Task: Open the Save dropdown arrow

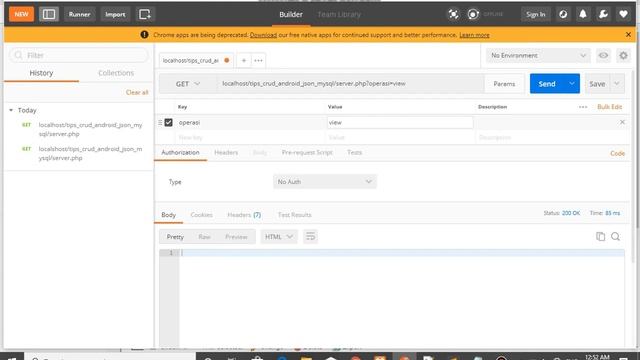Action: (617, 84)
